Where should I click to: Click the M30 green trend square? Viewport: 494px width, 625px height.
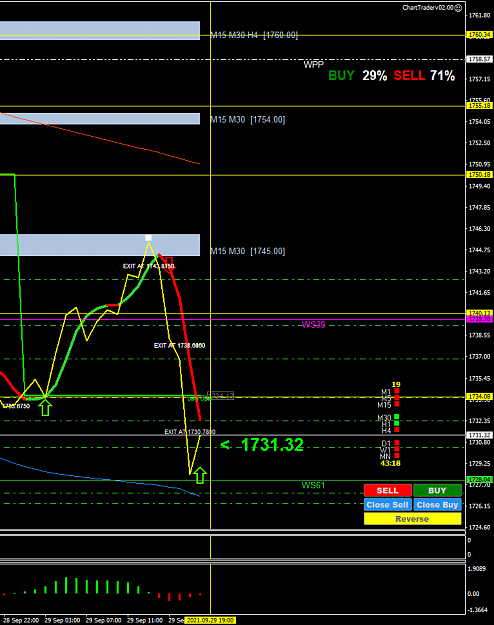pyautogui.click(x=397, y=417)
